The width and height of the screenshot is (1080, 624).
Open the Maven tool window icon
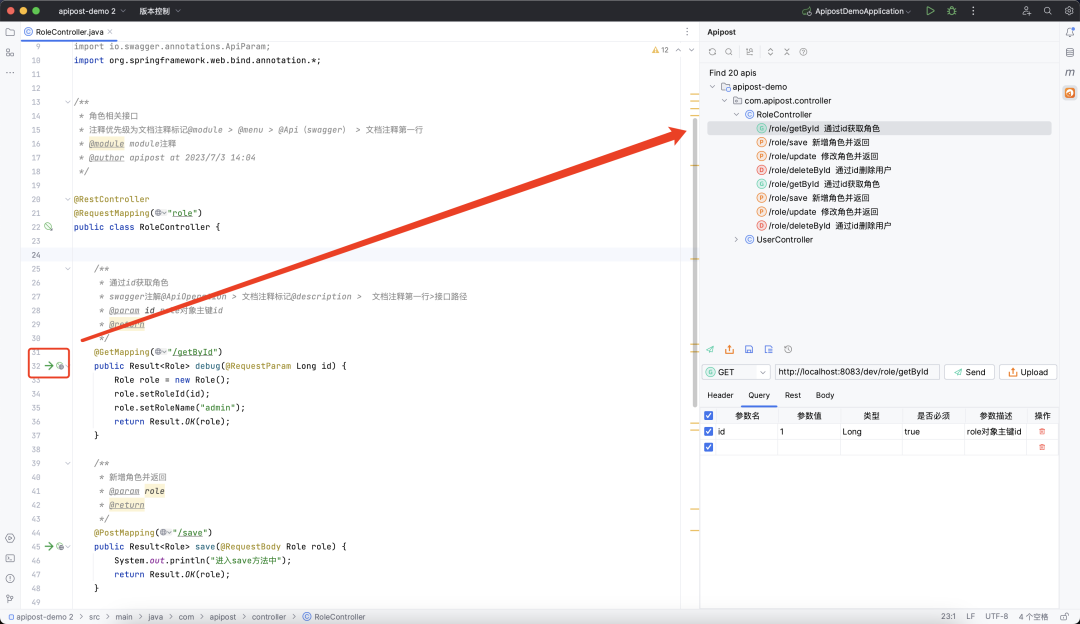[1070, 72]
